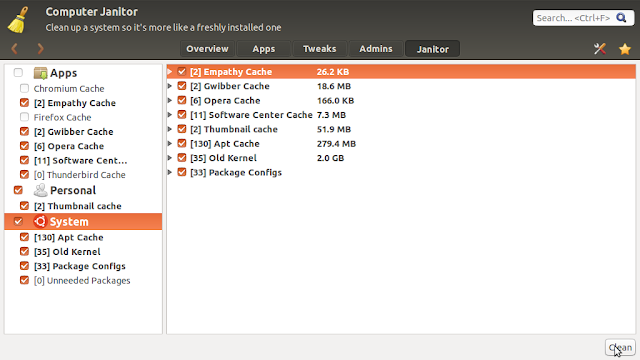
Task: Click the star favorites icon
Action: (624, 49)
